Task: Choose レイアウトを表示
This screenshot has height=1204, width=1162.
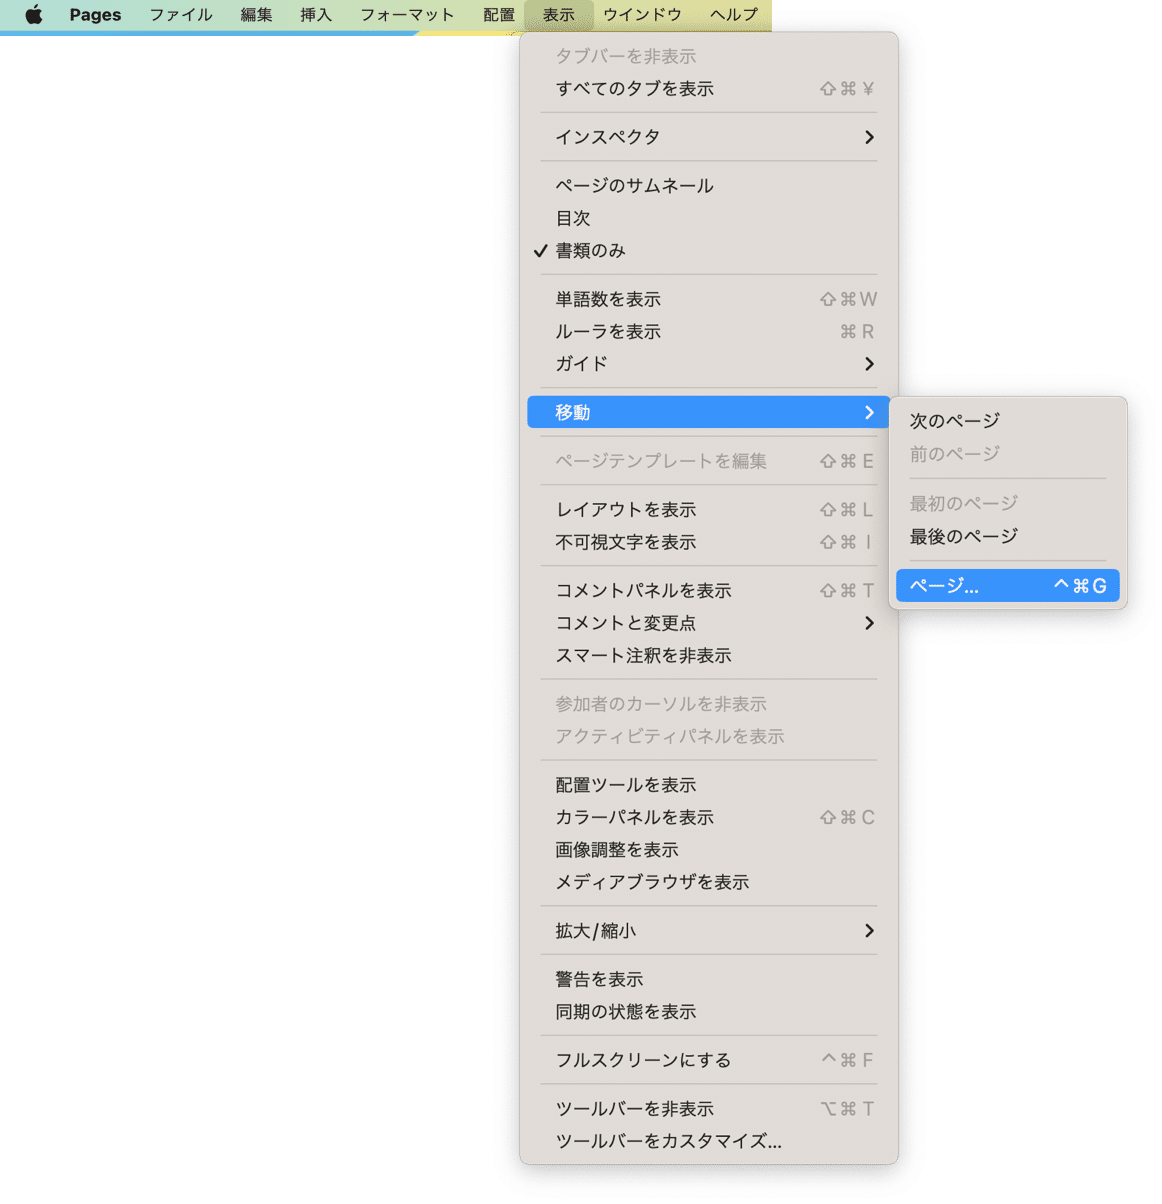Action: coord(709,510)
